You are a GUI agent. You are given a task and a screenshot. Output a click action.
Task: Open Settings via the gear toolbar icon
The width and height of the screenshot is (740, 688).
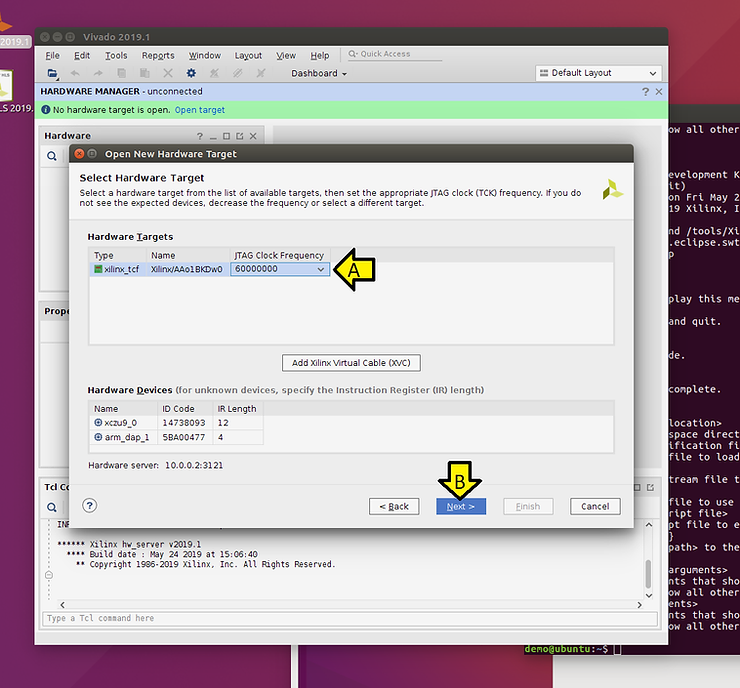pyautogui.click(x=191, y=73)
